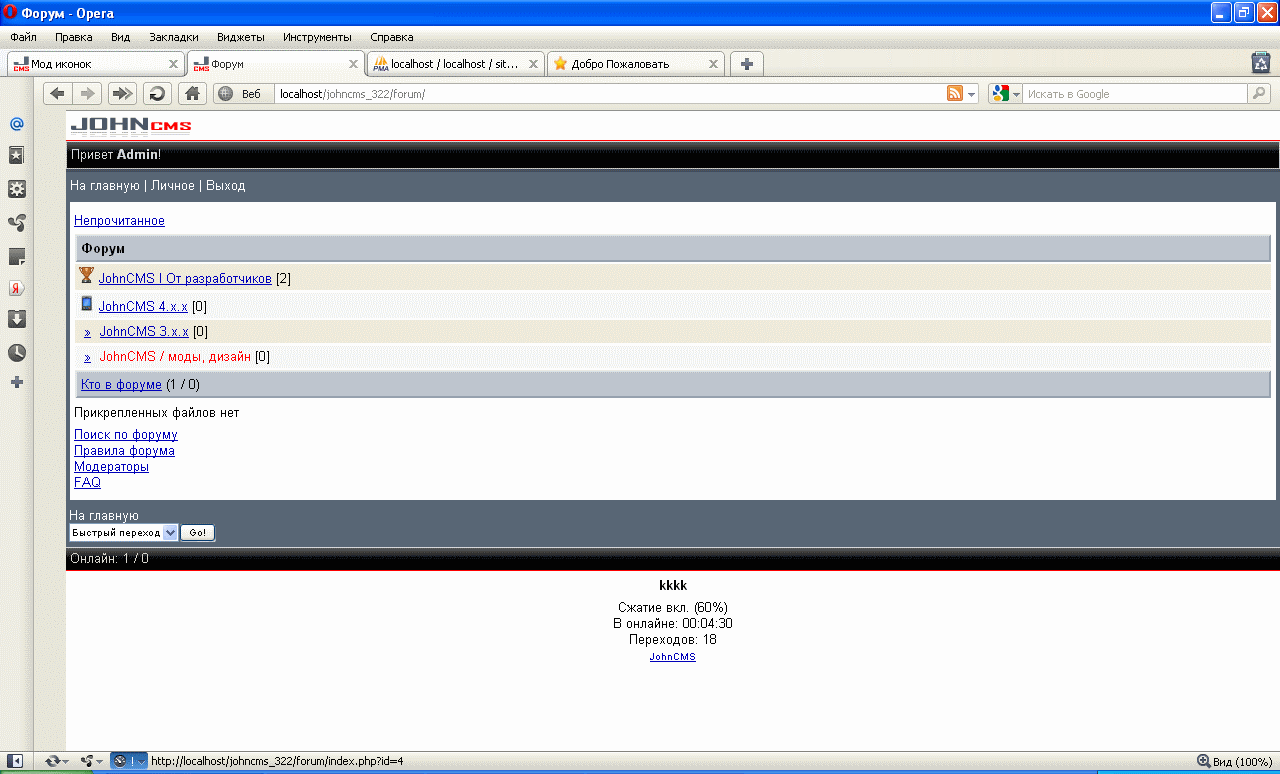1280x774 pixels.
Task: Open the Кто в форуме link
Action: coord(121,385)
